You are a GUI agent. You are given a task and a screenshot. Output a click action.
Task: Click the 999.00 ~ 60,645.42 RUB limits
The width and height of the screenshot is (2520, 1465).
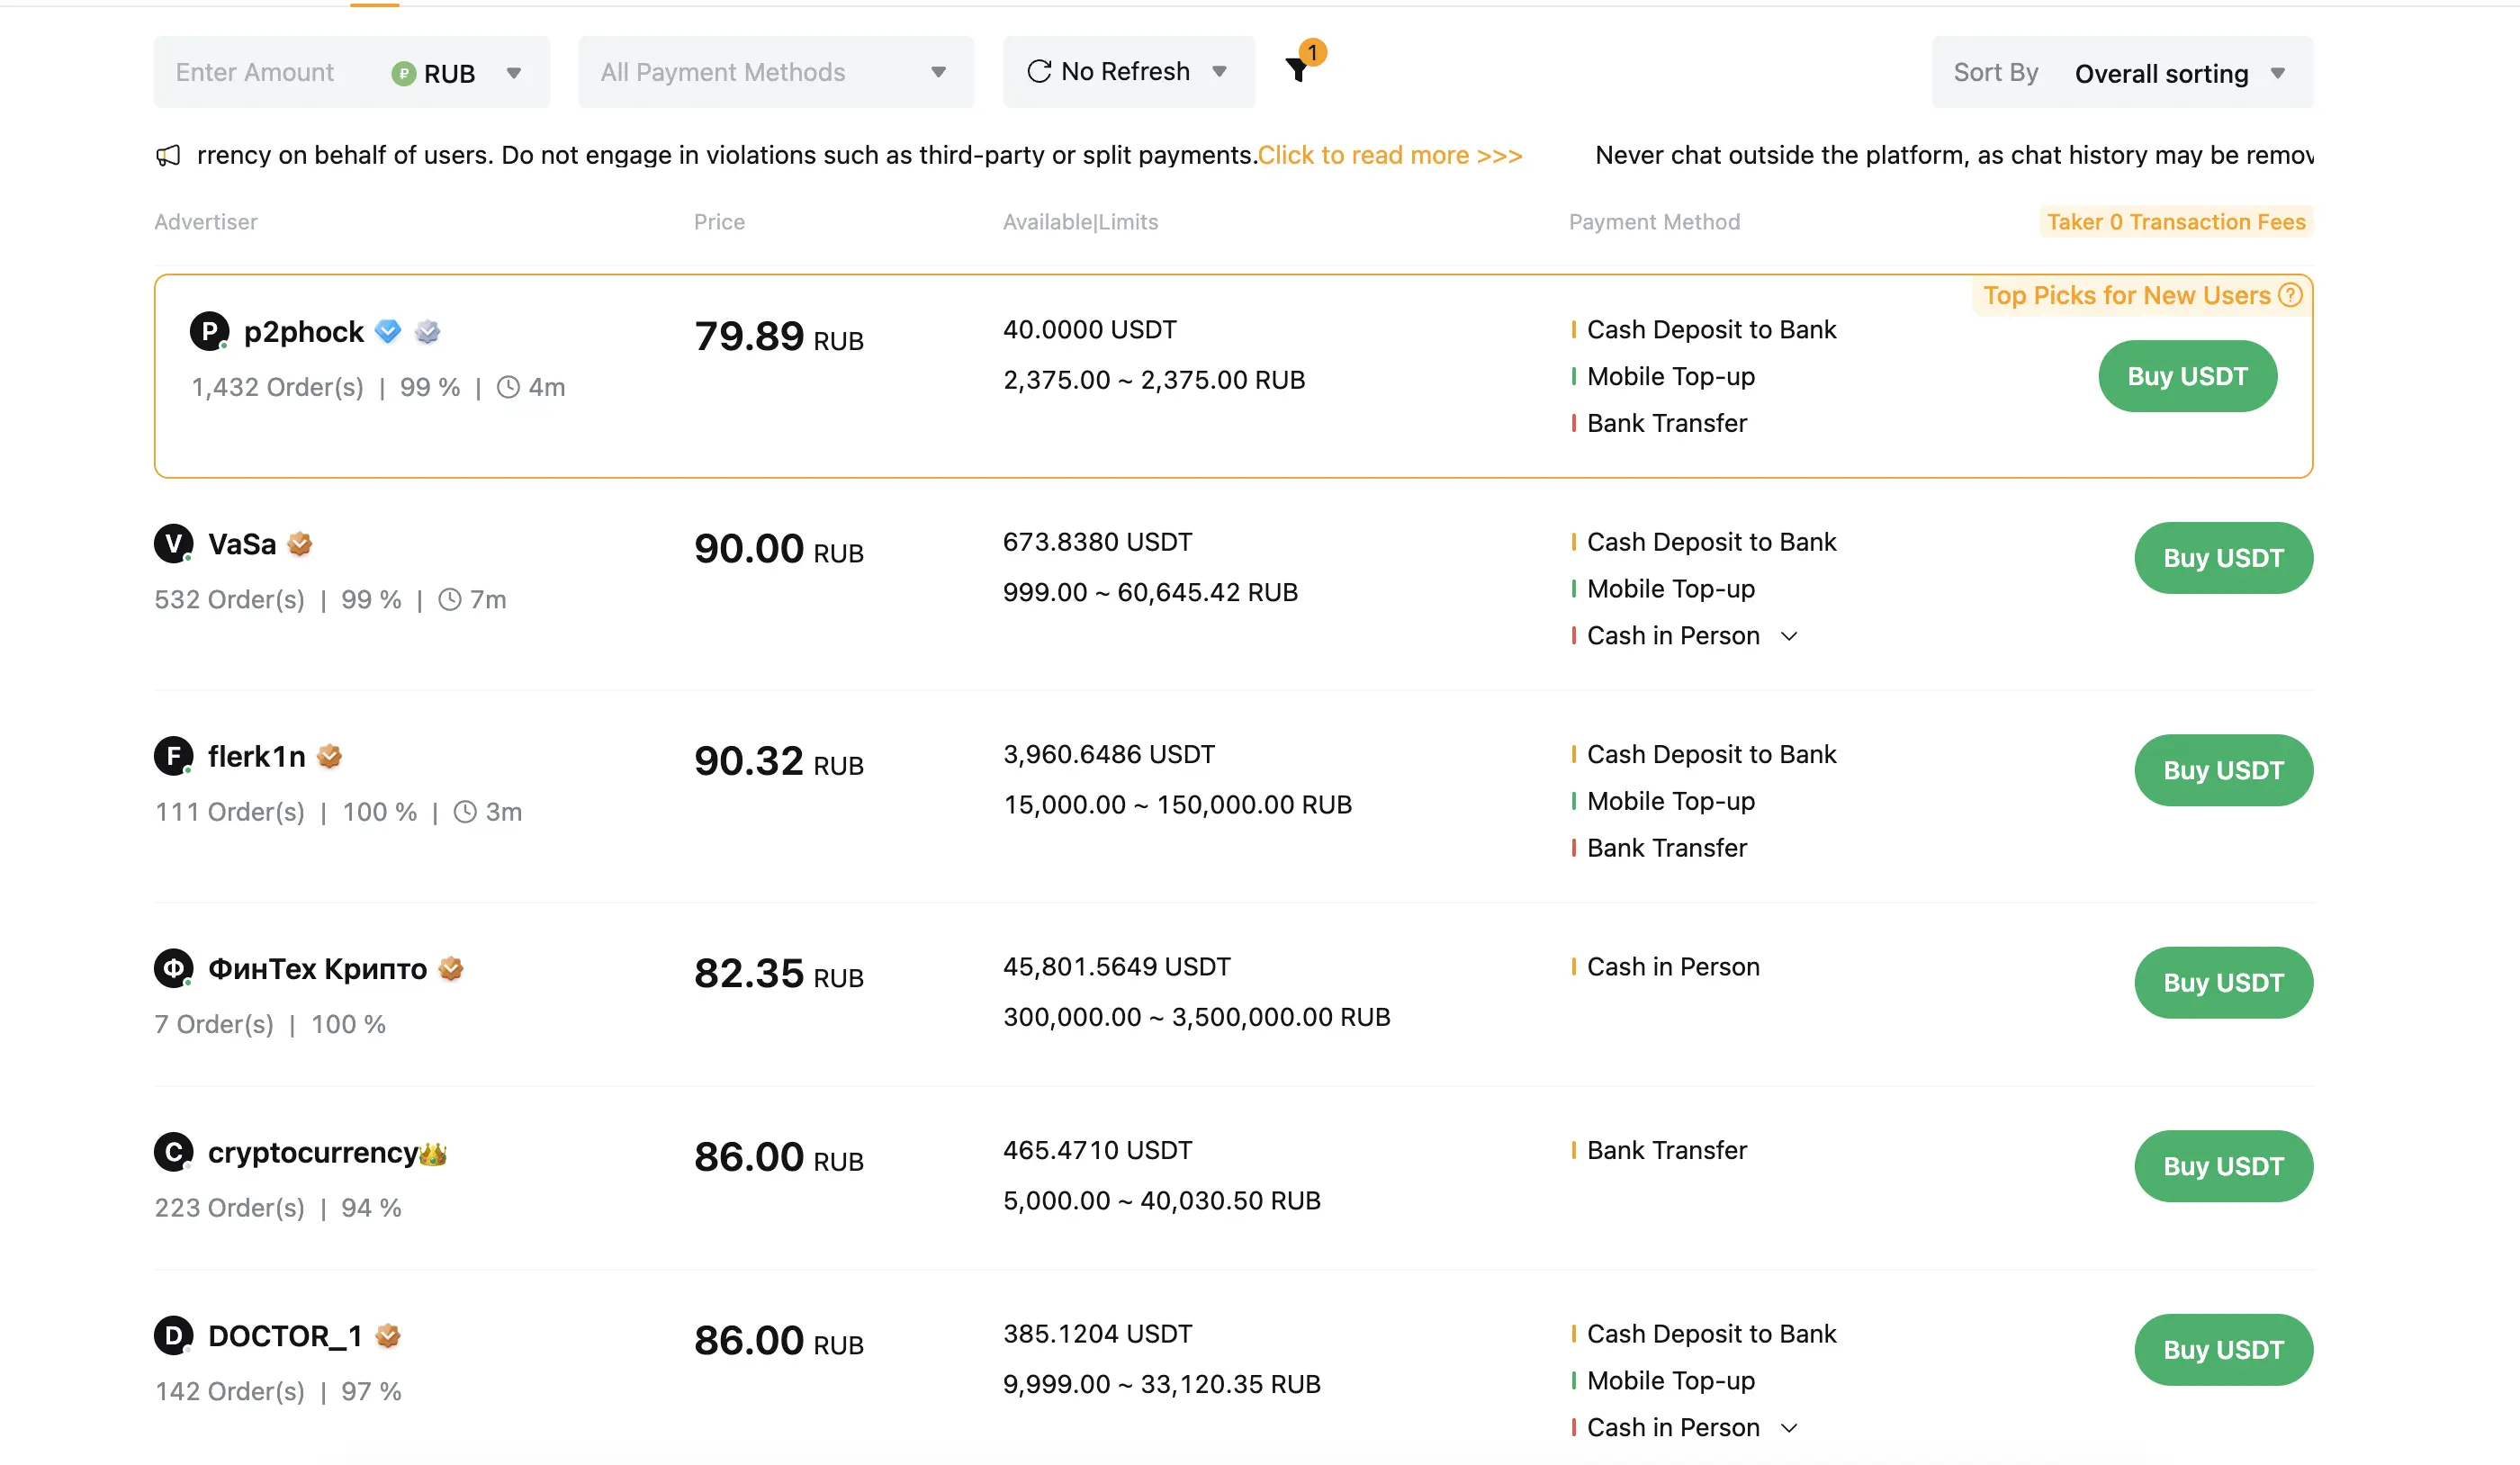1150,593
